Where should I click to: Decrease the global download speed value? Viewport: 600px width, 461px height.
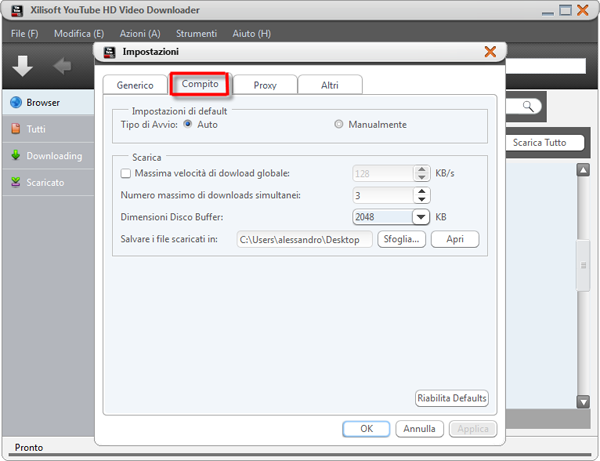pyautogui.click(x=422, y=177)
